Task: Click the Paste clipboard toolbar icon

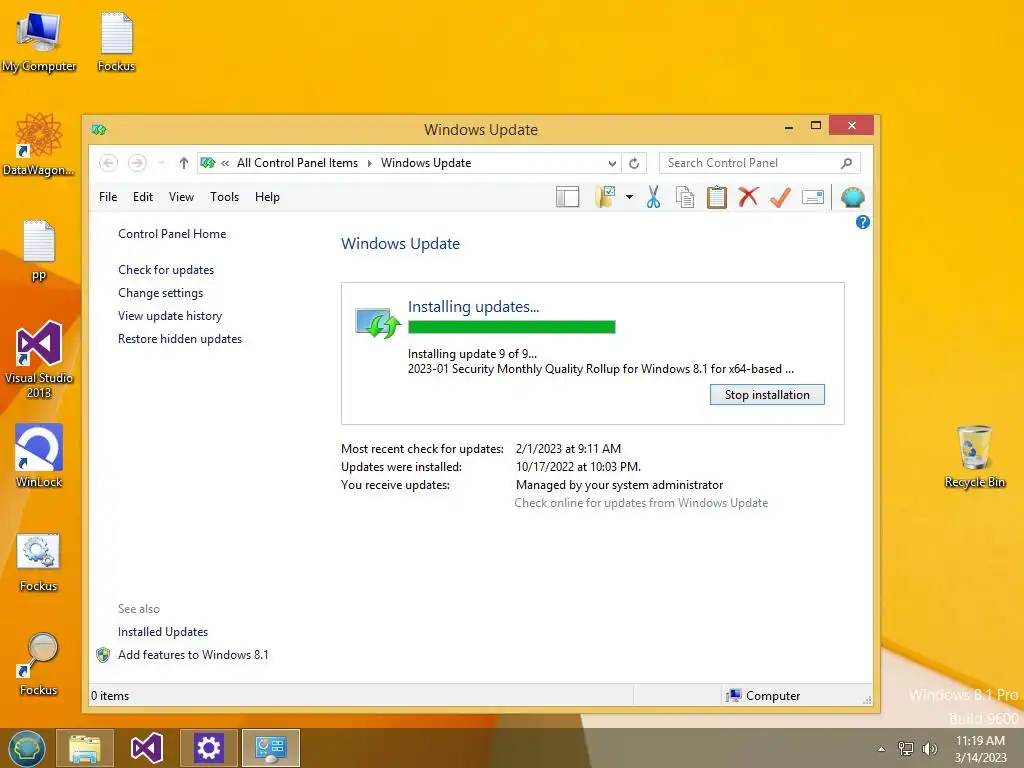Action: (716, 197)
